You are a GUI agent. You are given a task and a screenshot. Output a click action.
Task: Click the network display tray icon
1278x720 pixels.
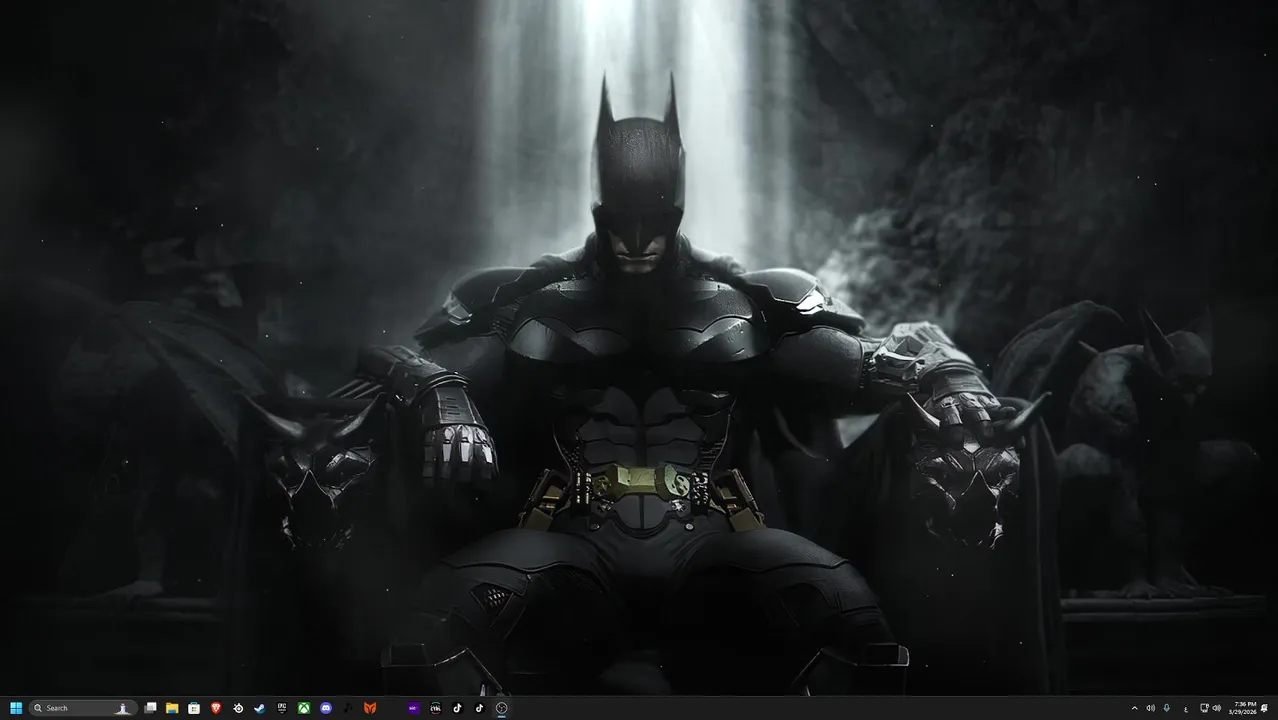tap(1204, 708)
